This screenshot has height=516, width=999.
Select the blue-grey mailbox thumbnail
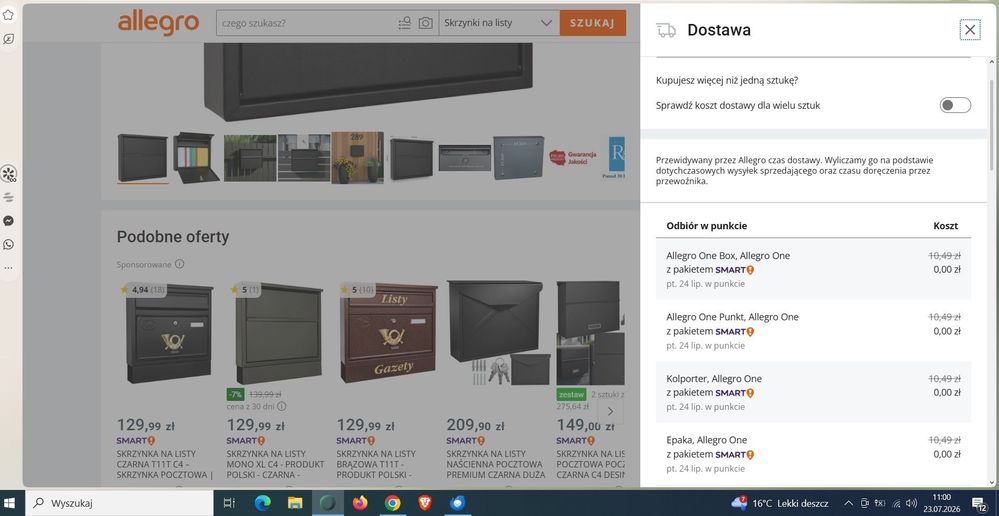point(519,158)
